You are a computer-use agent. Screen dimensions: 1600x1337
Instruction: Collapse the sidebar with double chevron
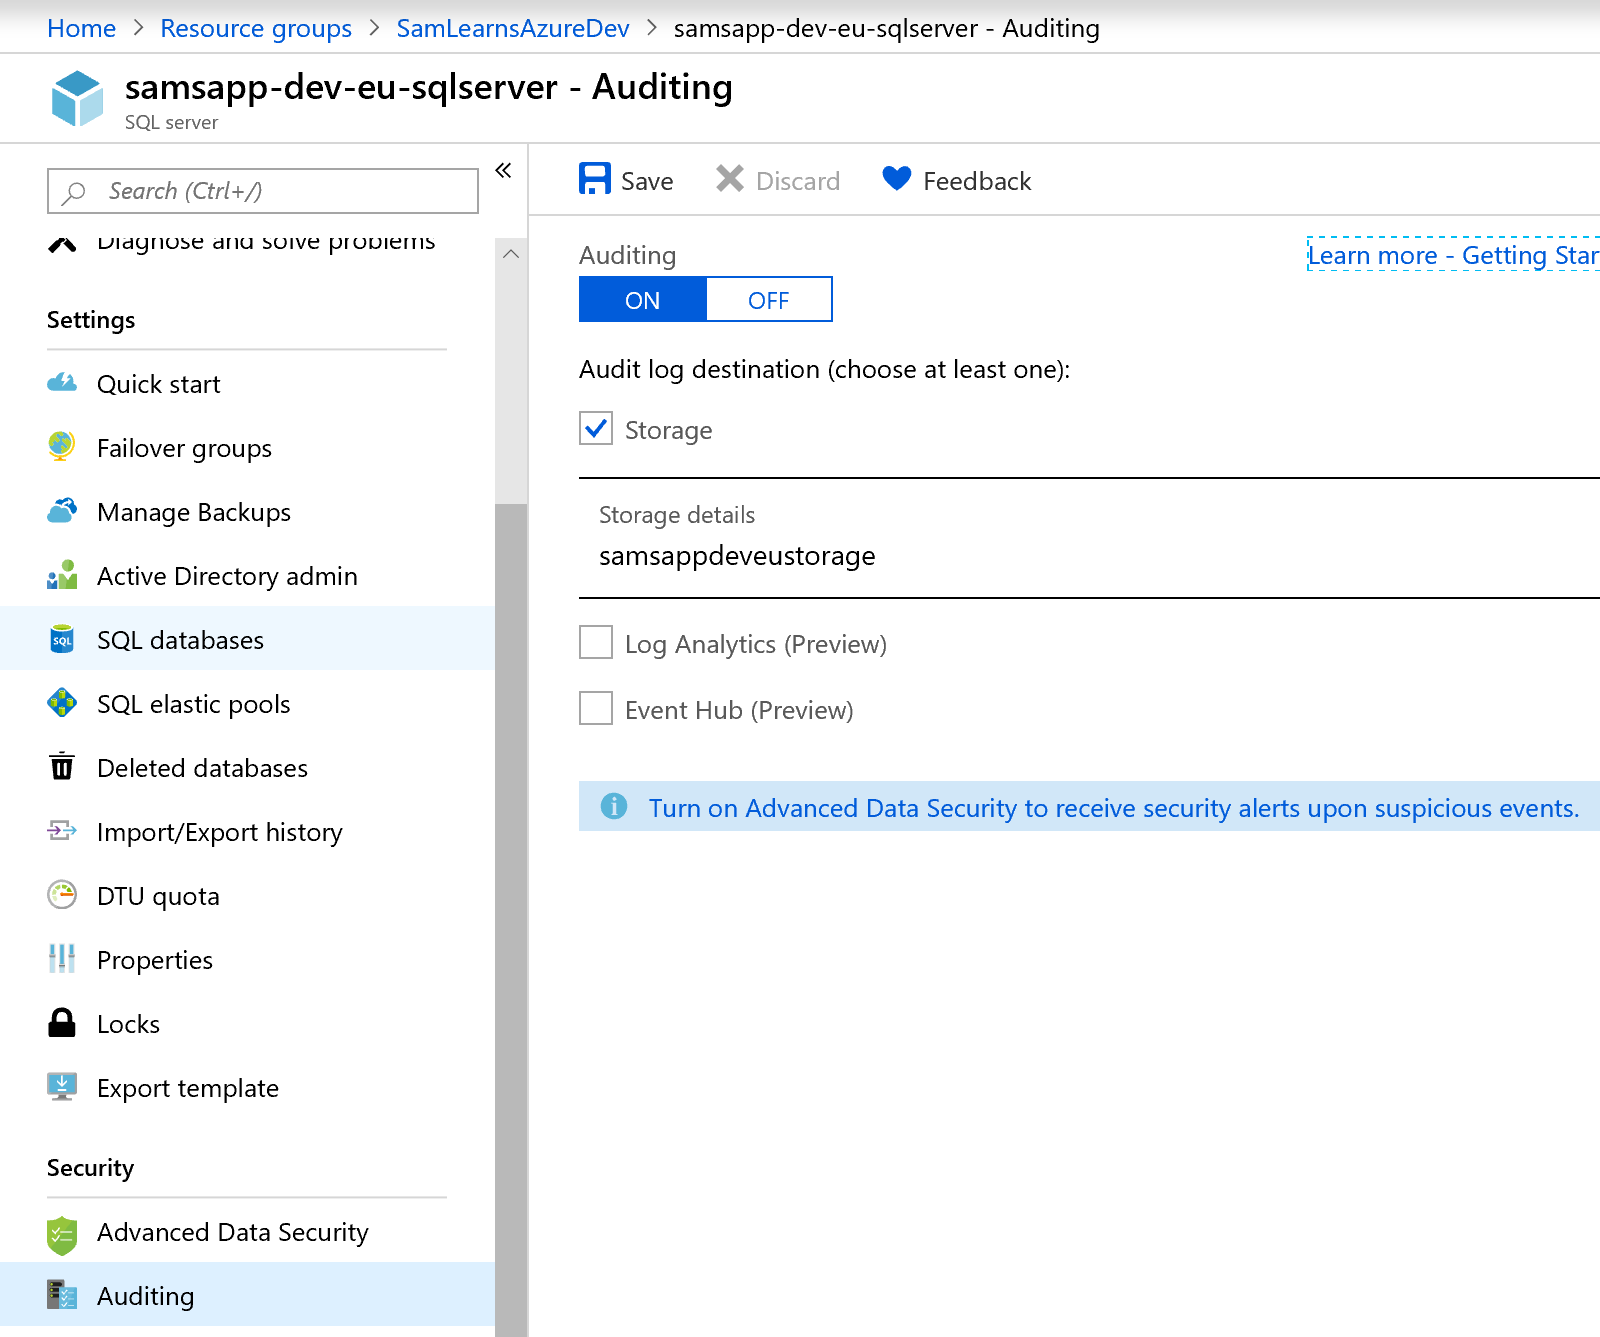coord(504,170)
